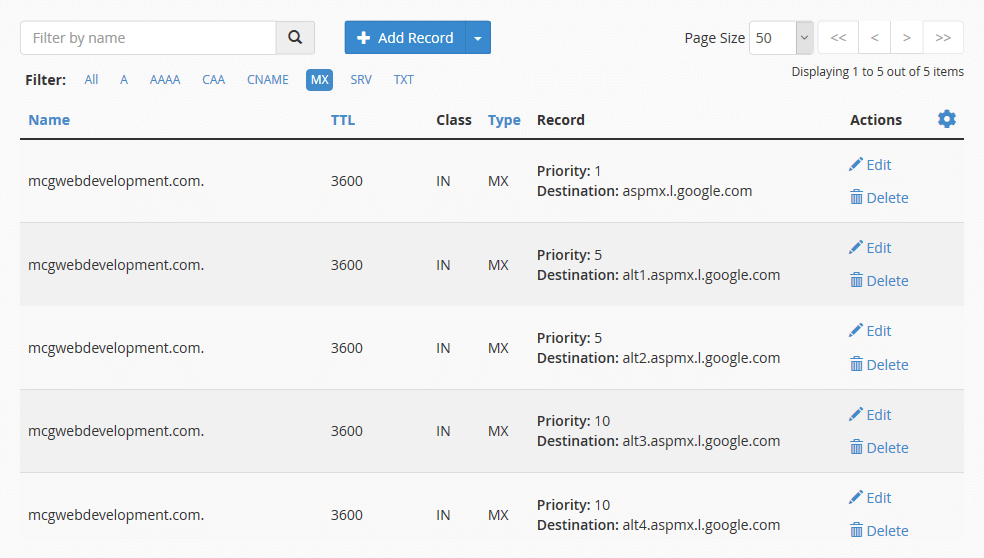Image resolution: width=984 pixels, height=558 pixels.
Task: Open the table settings gear icon
Action: point(946,119)
